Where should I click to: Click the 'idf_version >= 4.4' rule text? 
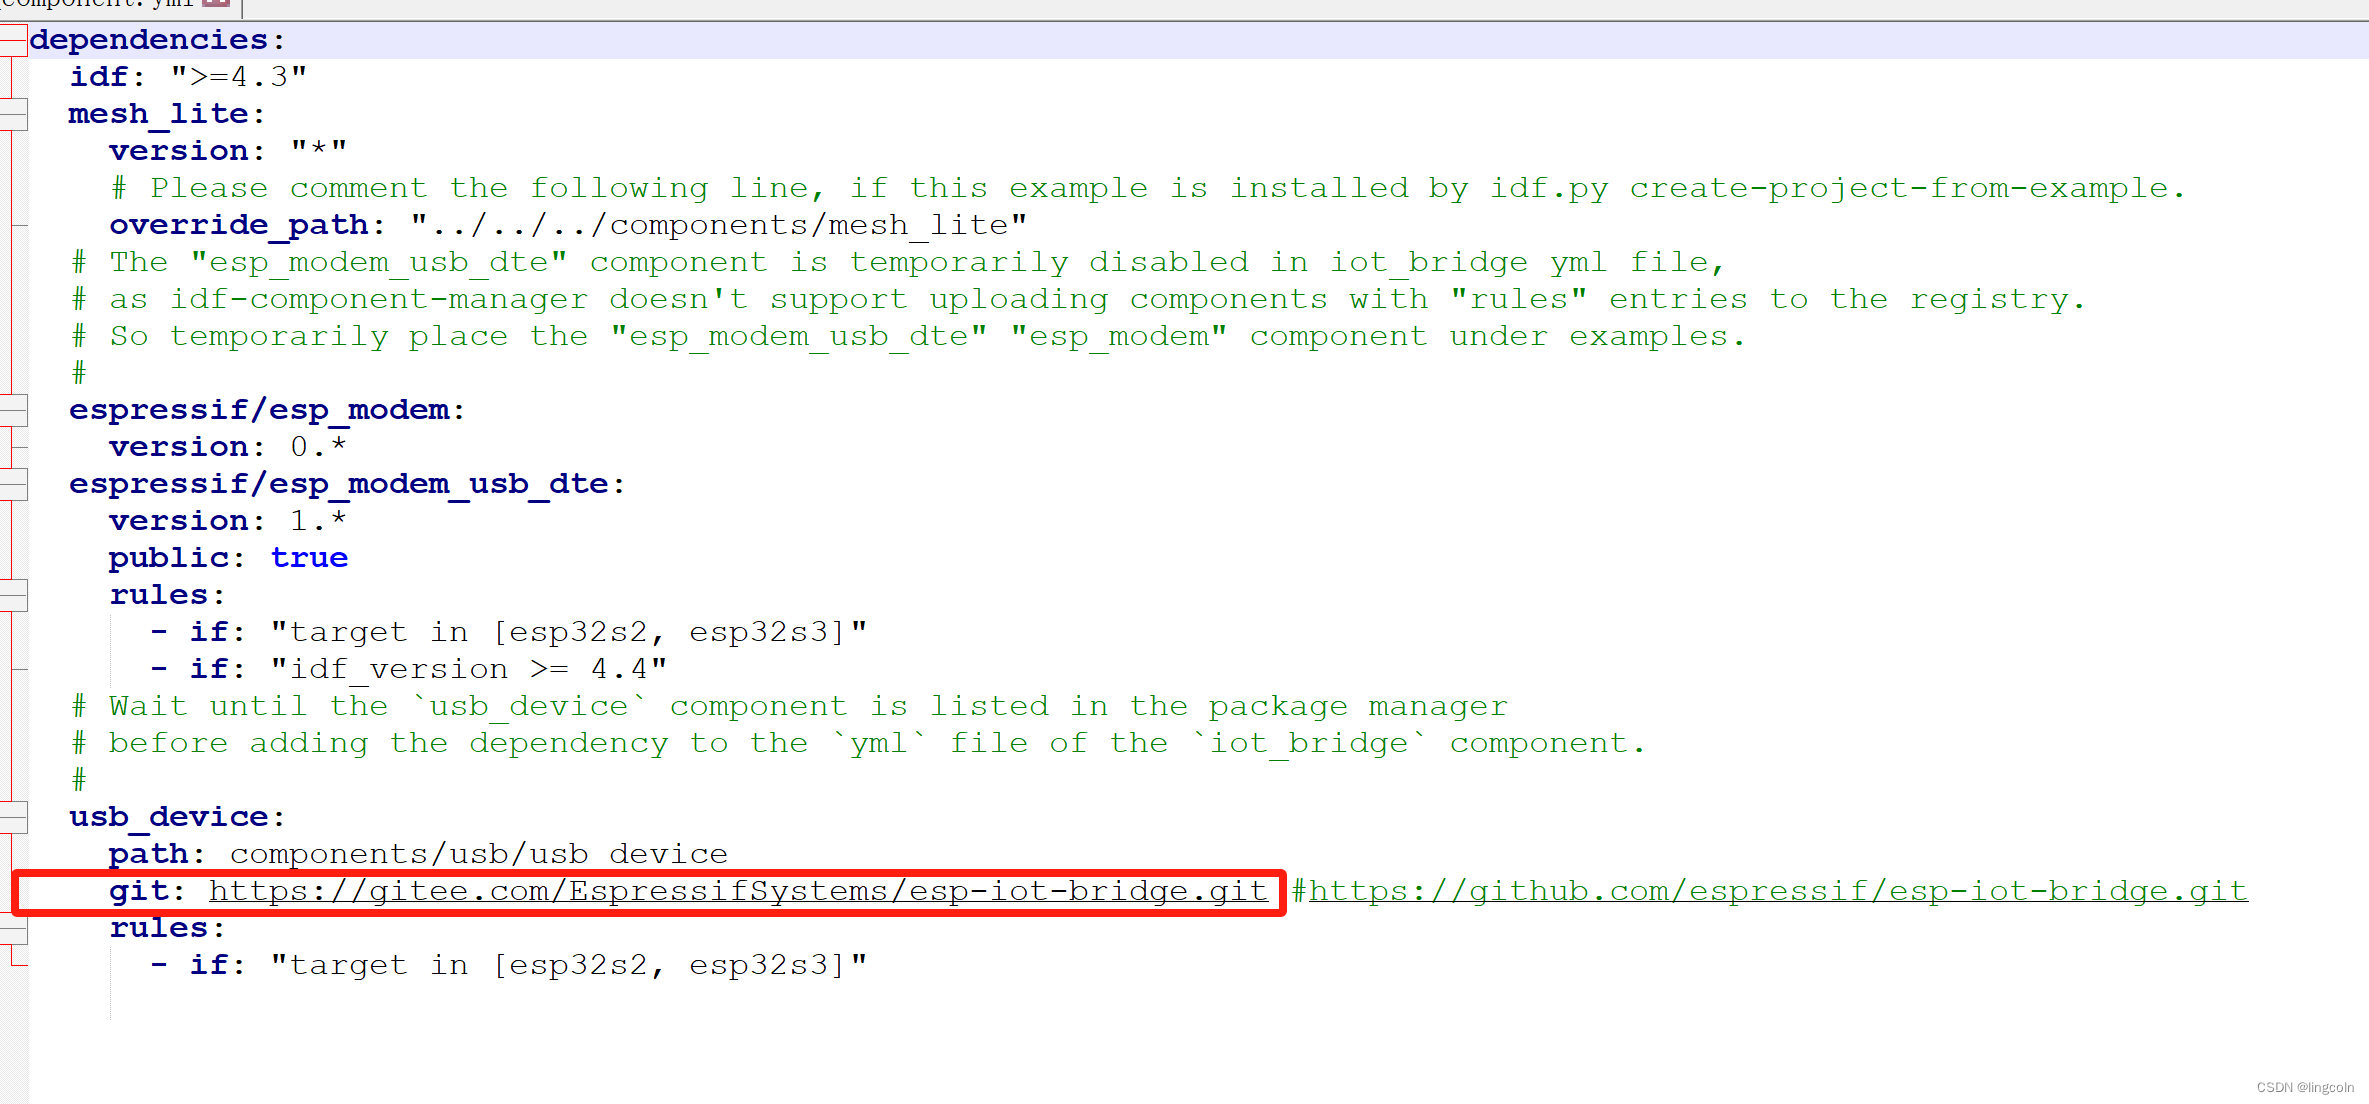click(467, 669)
